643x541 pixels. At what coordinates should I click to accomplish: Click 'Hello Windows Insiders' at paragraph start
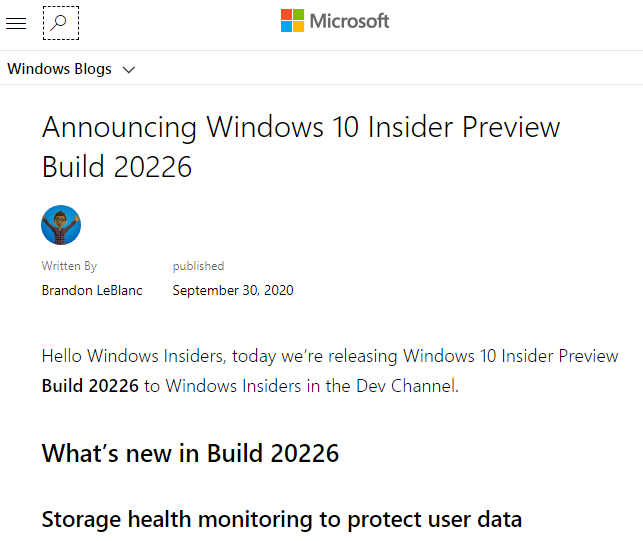coord(132,356)
